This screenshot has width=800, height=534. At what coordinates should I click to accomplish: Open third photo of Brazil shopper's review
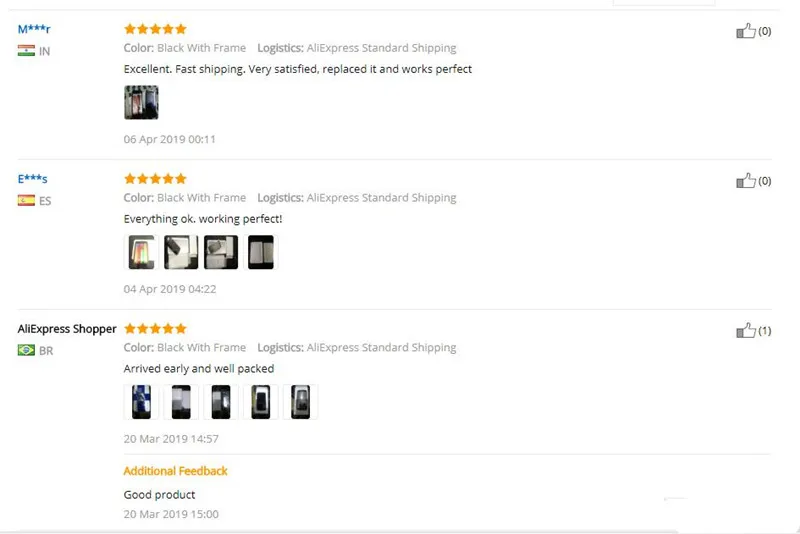click(x=221, y=402)
